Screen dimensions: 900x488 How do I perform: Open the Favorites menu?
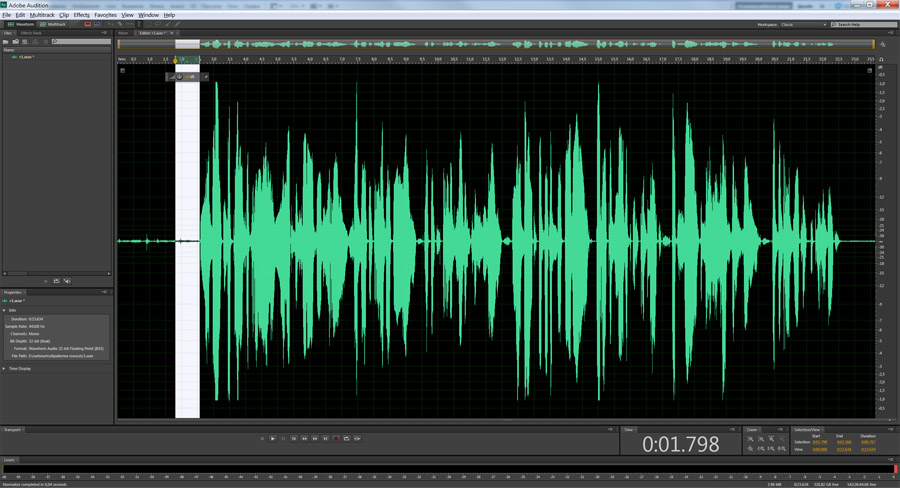(x=105, y=15)
